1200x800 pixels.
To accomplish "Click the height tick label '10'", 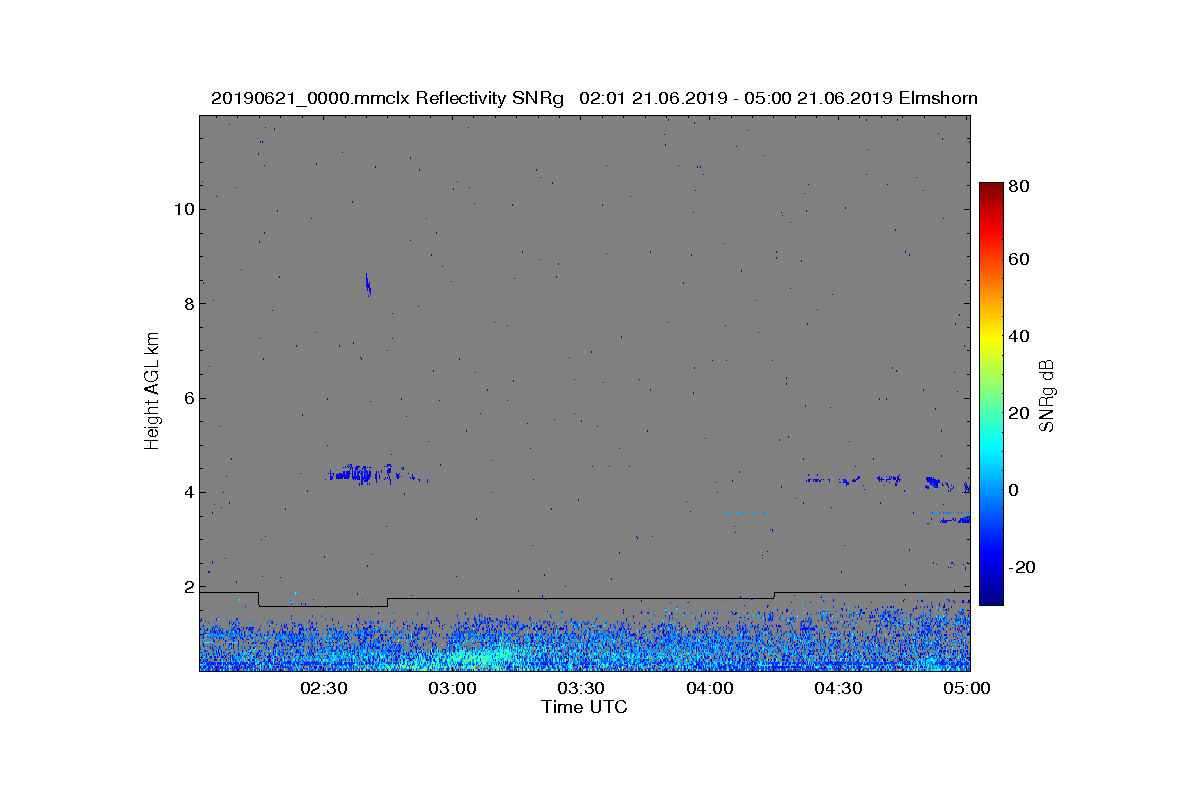I will pos(184,209).
